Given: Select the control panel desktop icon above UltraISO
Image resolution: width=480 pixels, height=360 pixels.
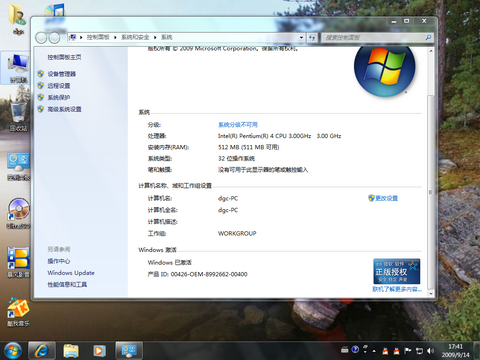Looking at the screenshot, I should pyautogui.click(x=19, y=166).
